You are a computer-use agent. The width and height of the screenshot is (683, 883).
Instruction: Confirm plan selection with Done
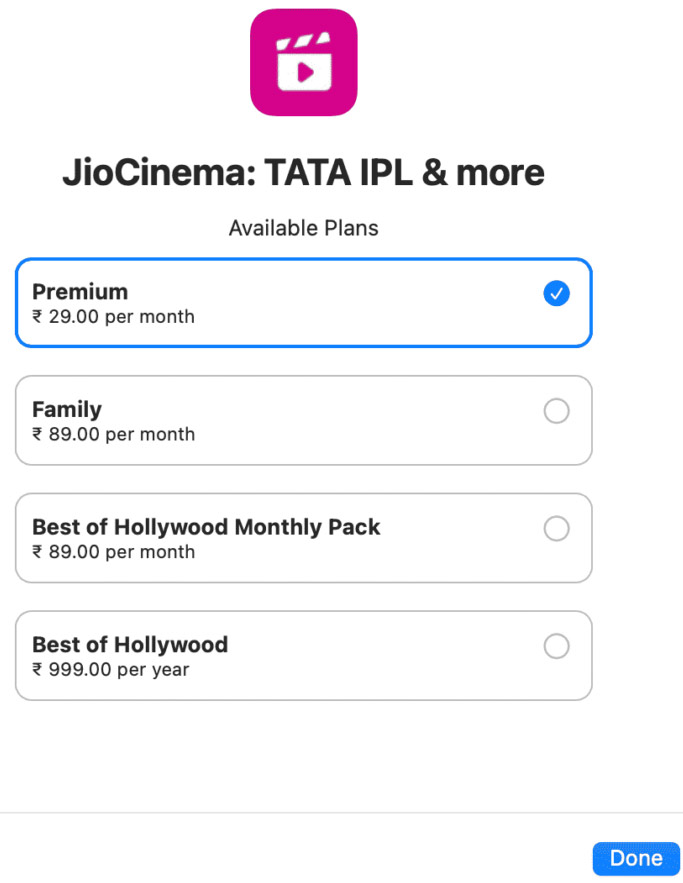tap(637, 858)
